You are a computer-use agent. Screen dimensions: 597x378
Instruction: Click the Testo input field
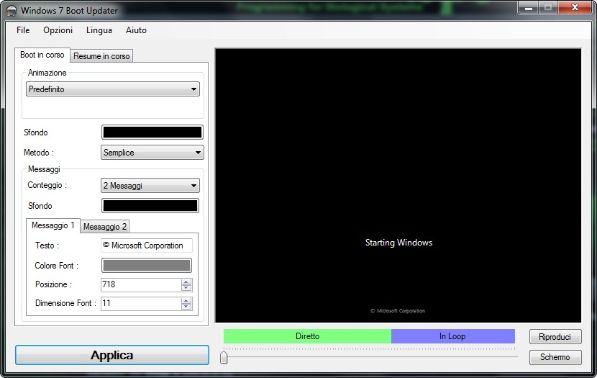pyautogui.click(x=147, y=246)
